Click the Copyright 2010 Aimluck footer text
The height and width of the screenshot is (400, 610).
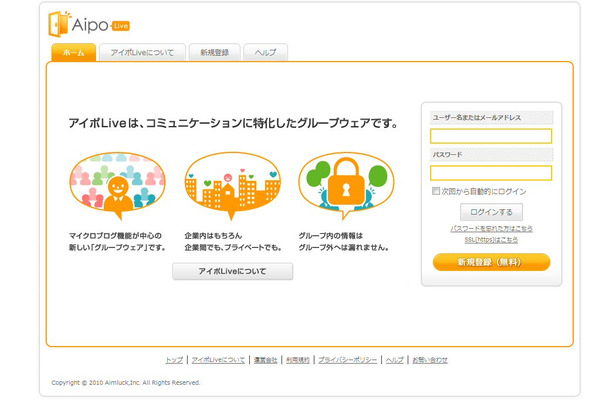coord(126,382)
